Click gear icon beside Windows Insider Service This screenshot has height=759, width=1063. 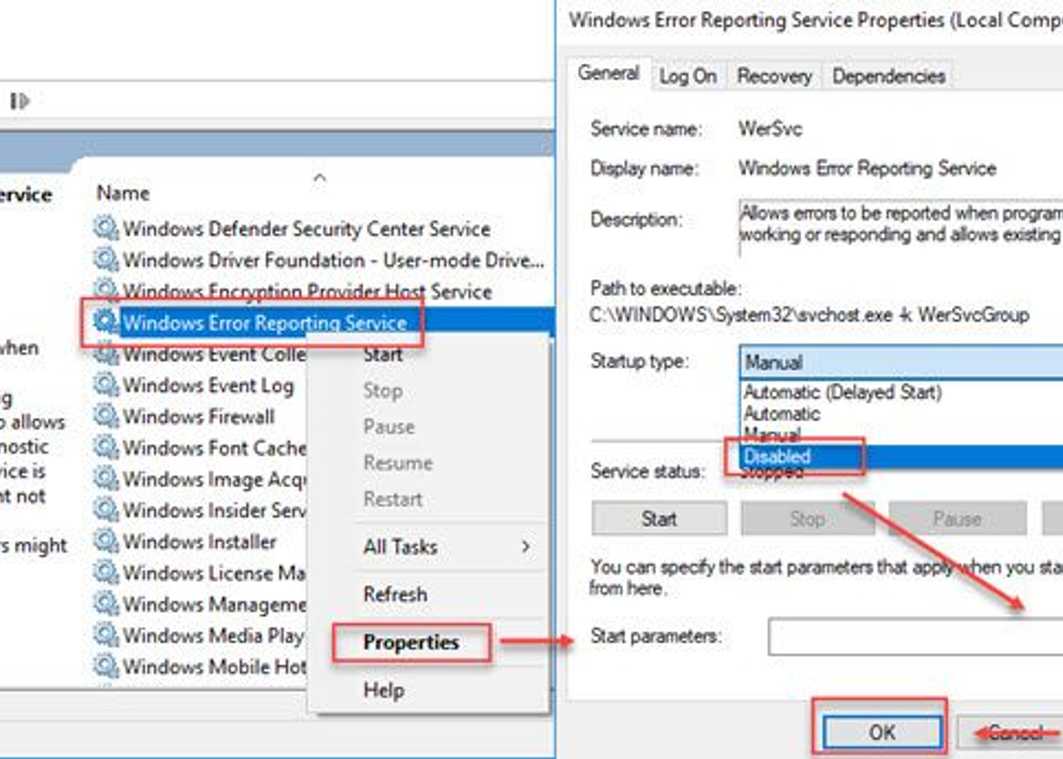click(x=106, y=509)
